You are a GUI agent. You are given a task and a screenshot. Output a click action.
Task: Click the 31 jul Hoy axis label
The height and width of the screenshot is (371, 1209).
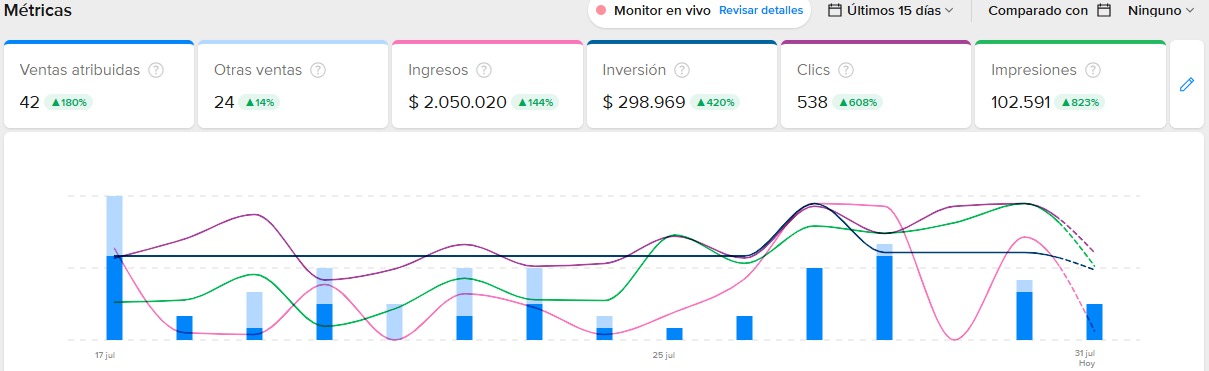1086,358
